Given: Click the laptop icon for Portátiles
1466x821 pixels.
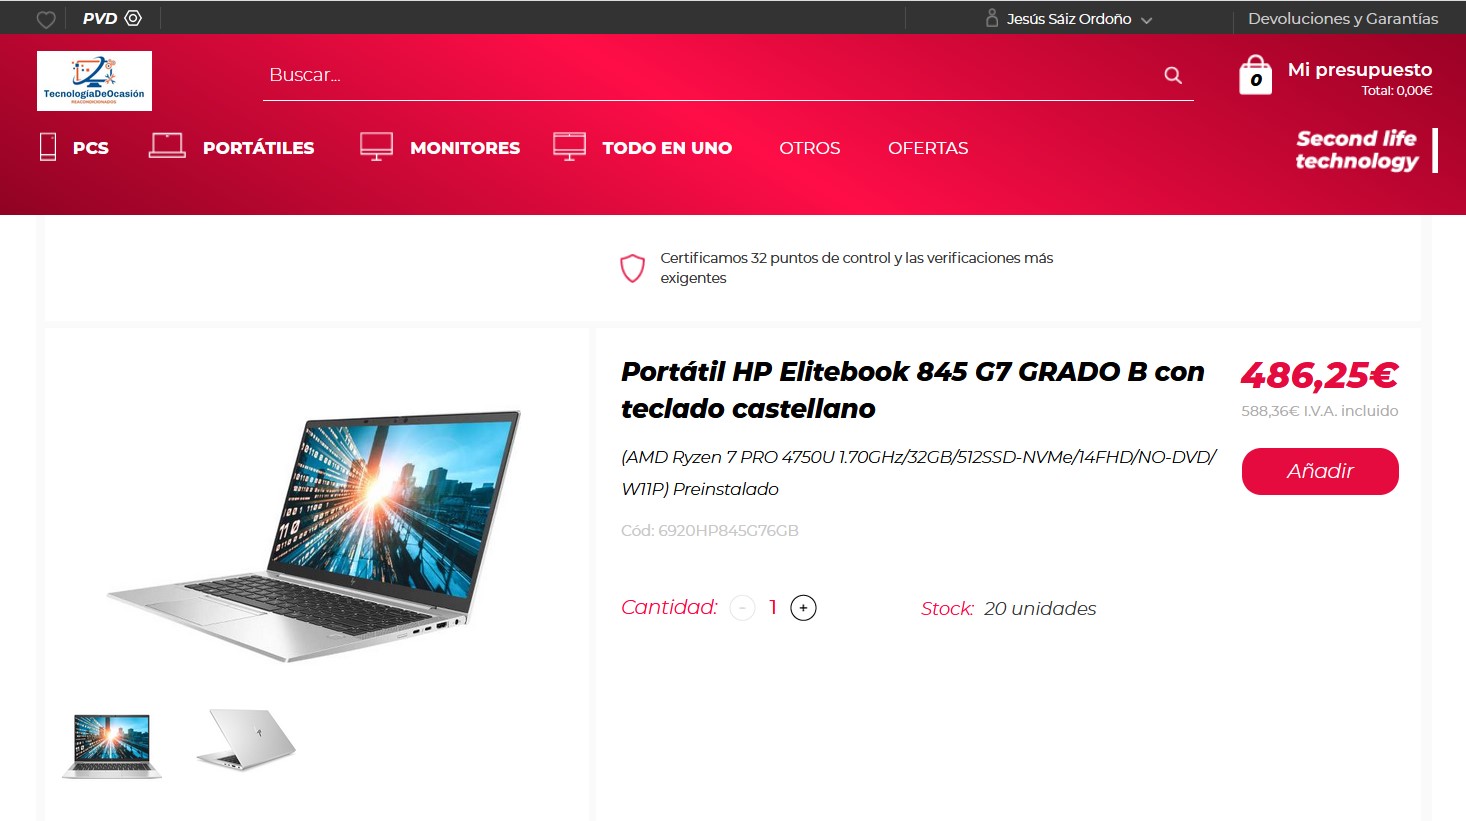Looking at the screenshot, I should [167, 146].
